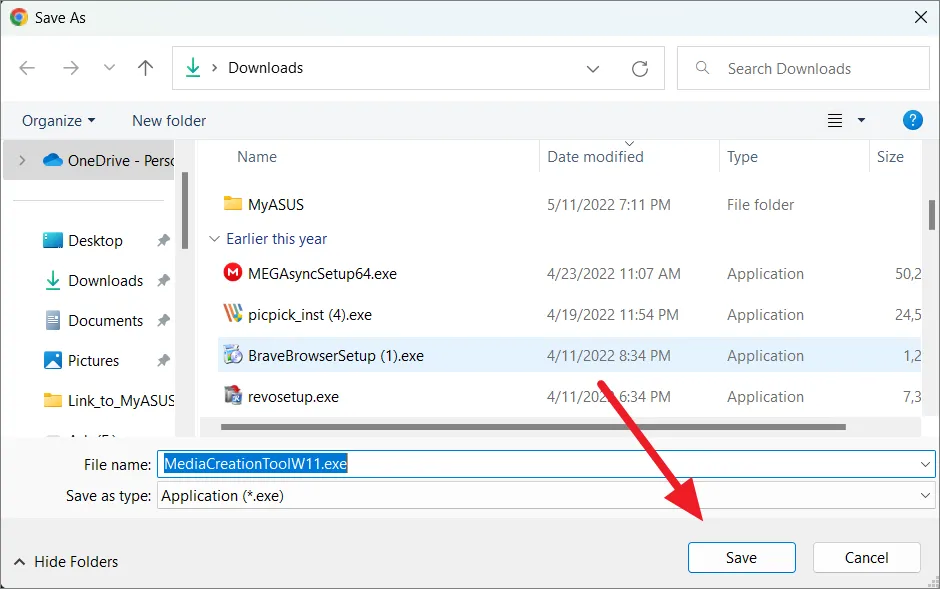Open the view layout options dropdown
This screenshot has width=940, height=589.
click(x=861, y=120)
